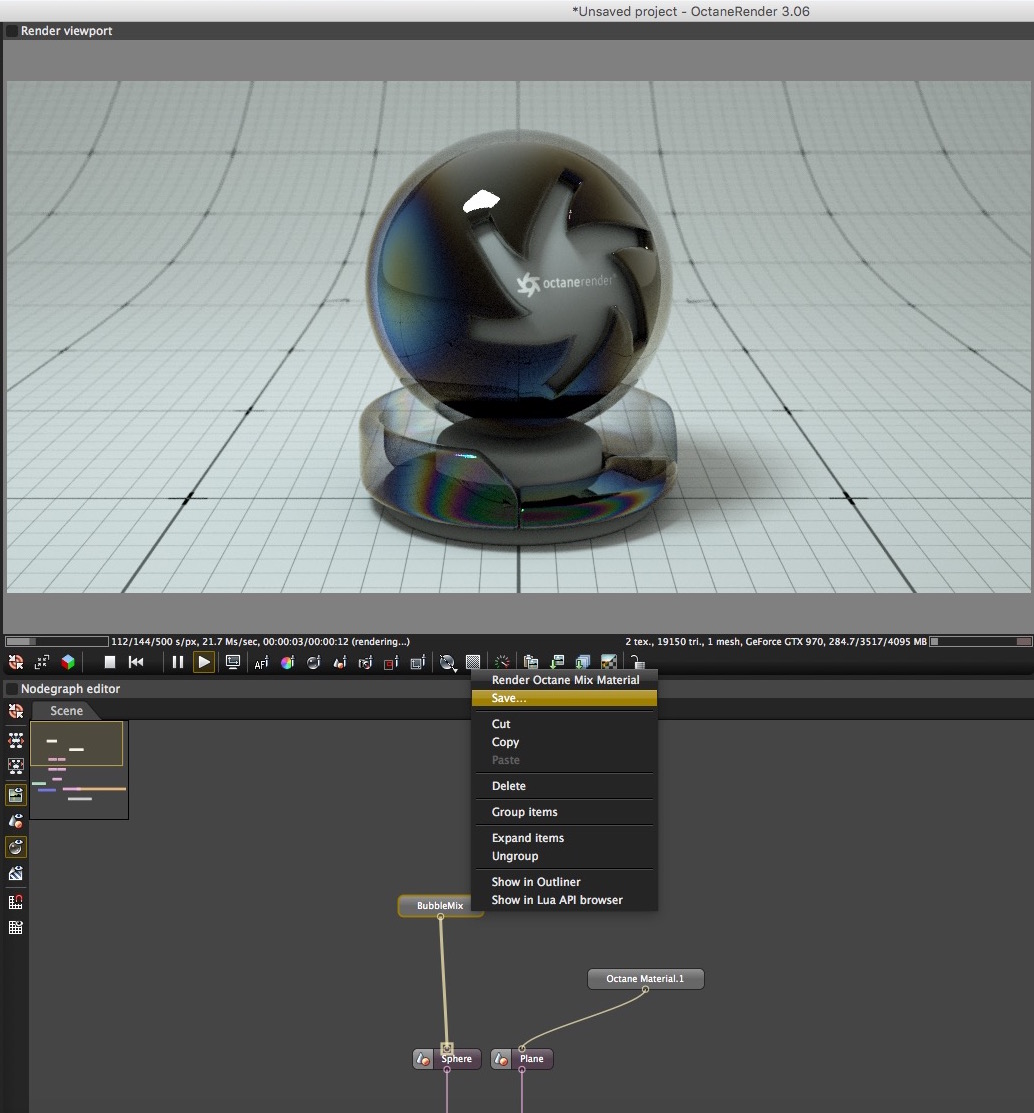Choose Show in Lua API browser entry
This screenshot has width=1034, height=1113.
coord(564,900)
